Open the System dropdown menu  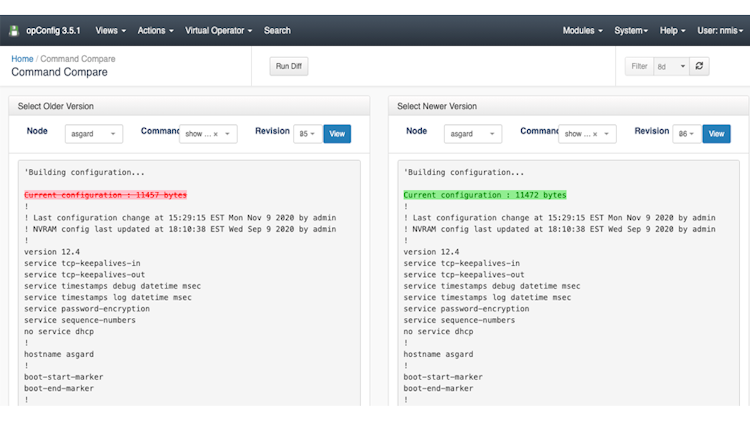[632, 31]
